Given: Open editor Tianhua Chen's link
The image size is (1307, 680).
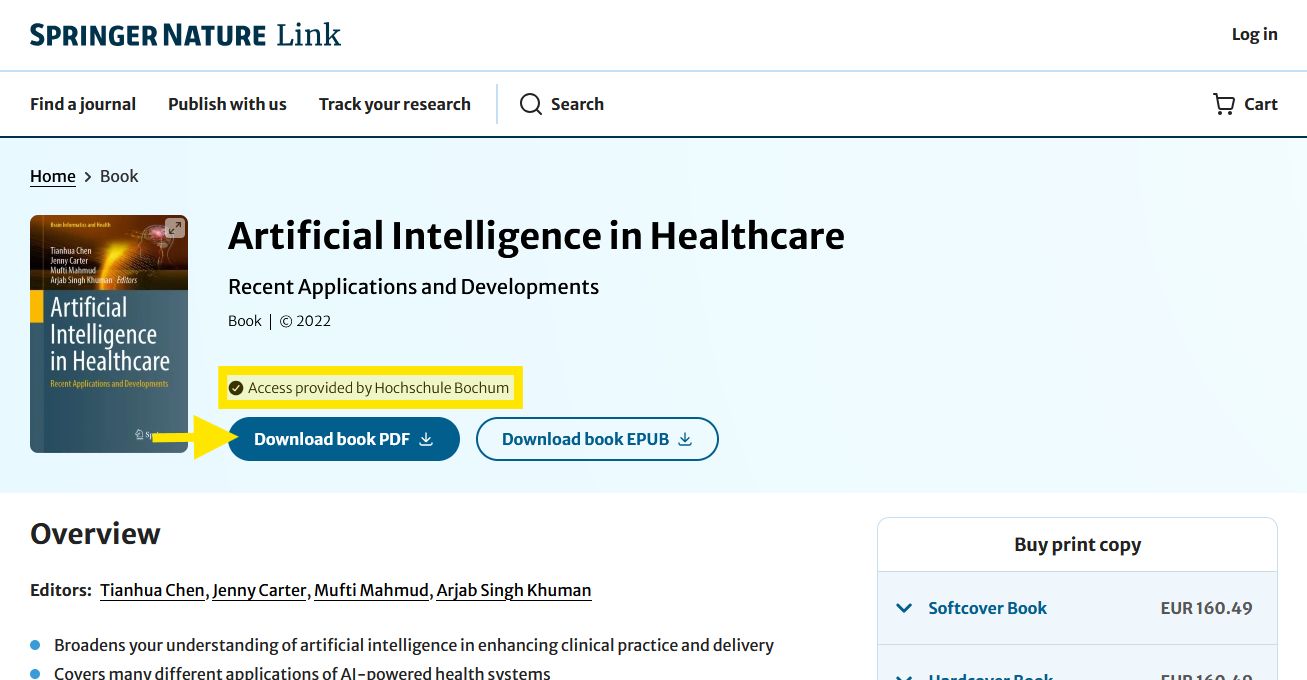Looking at the screenshot, I should (x=152, y=590).
